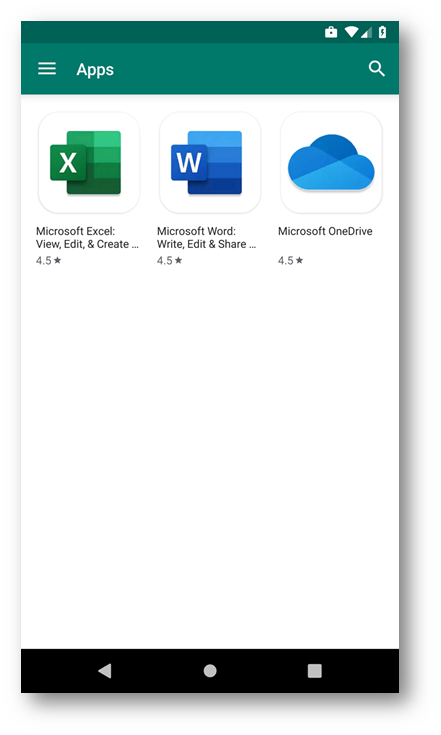Screen dimensions: 441x735
Task: Tap the cellular signal status icon
Action: (x=366, y=32)
